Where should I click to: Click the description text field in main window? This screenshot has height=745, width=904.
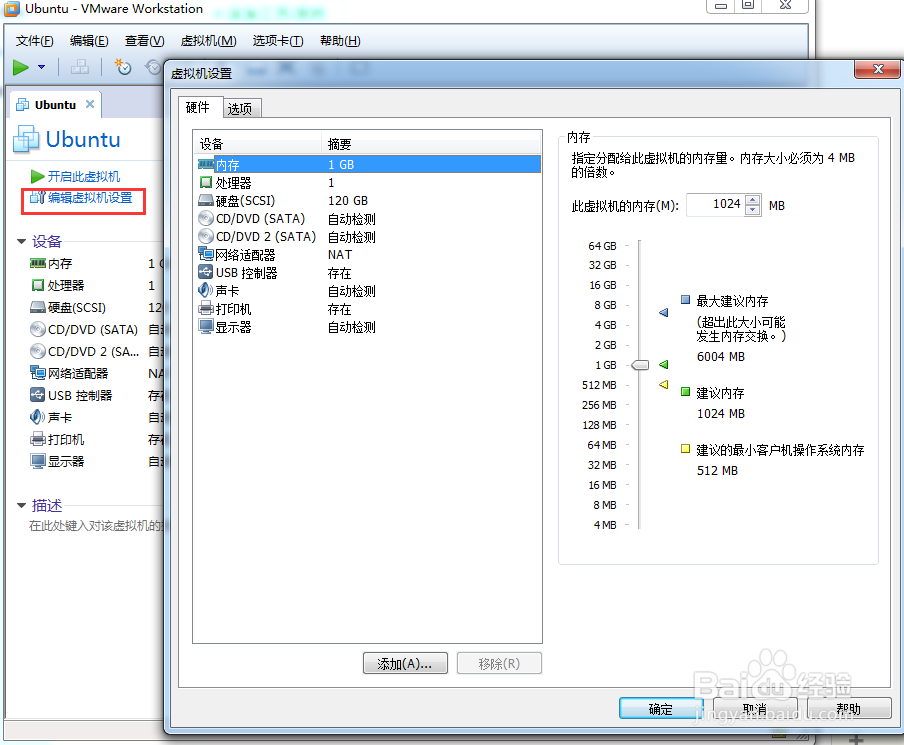[x=96, y=526]
